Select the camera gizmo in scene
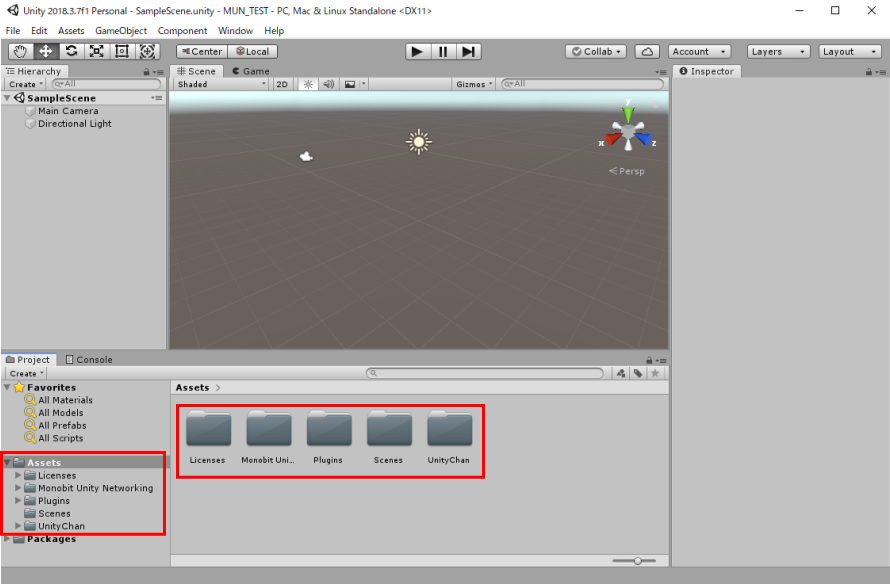Screen dimensions: 890x584 (307, 156)
